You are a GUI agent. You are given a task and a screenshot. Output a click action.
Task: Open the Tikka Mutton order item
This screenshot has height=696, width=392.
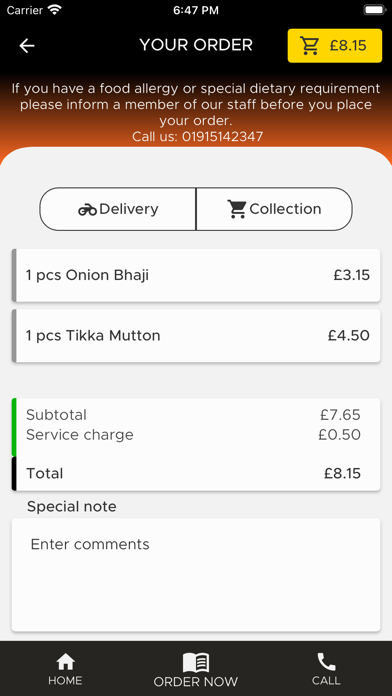pyautogui.click(x=196, y=336)
